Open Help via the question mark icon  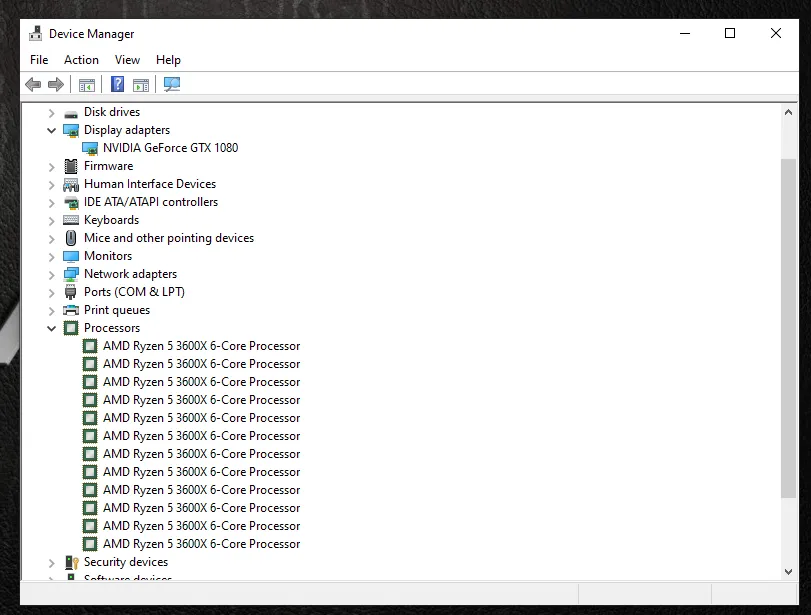tap(117, 84)
